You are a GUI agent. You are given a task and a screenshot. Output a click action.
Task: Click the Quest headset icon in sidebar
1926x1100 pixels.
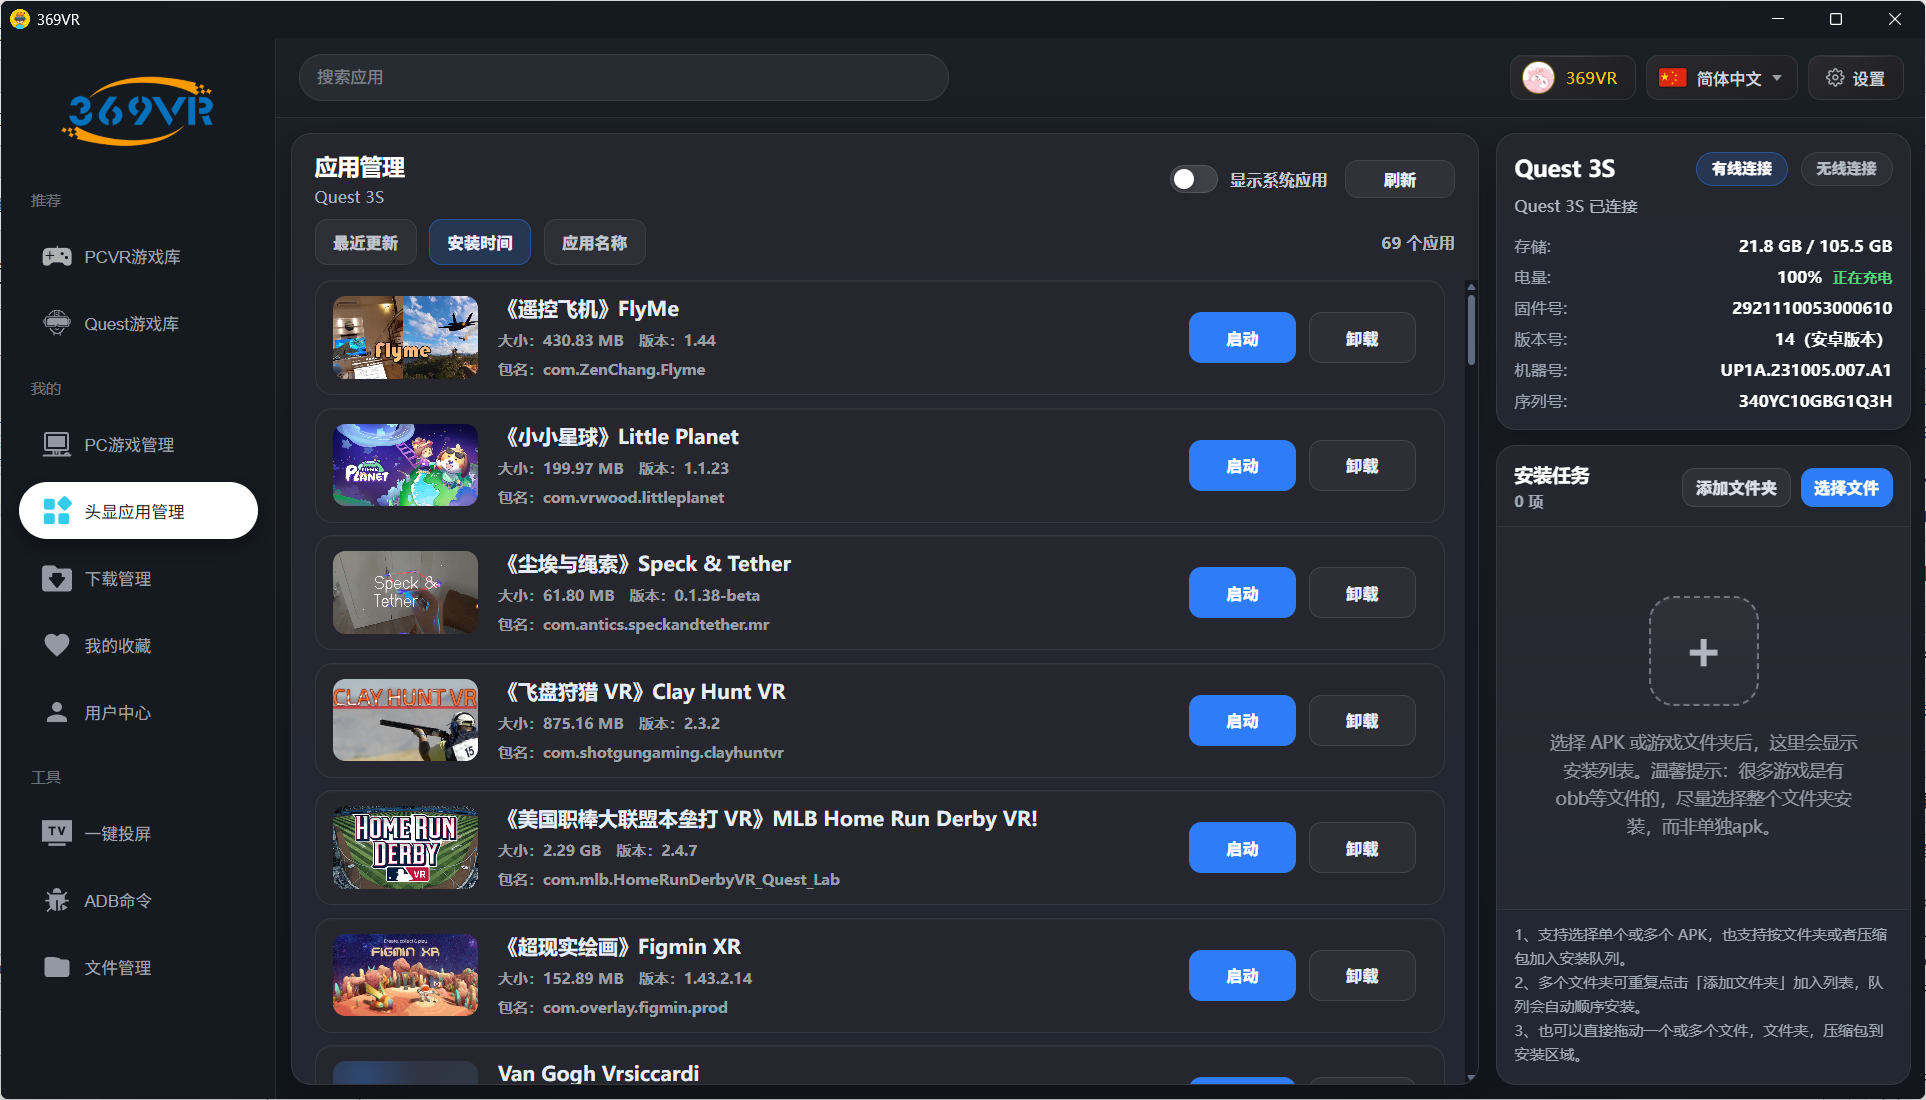pyautogui.click(x=57, y=323)
